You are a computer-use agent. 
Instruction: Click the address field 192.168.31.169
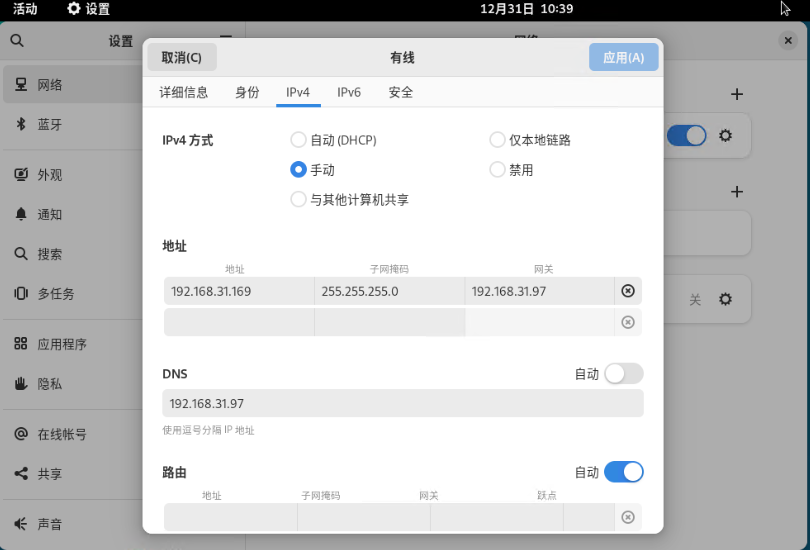(x=239, y=291)
